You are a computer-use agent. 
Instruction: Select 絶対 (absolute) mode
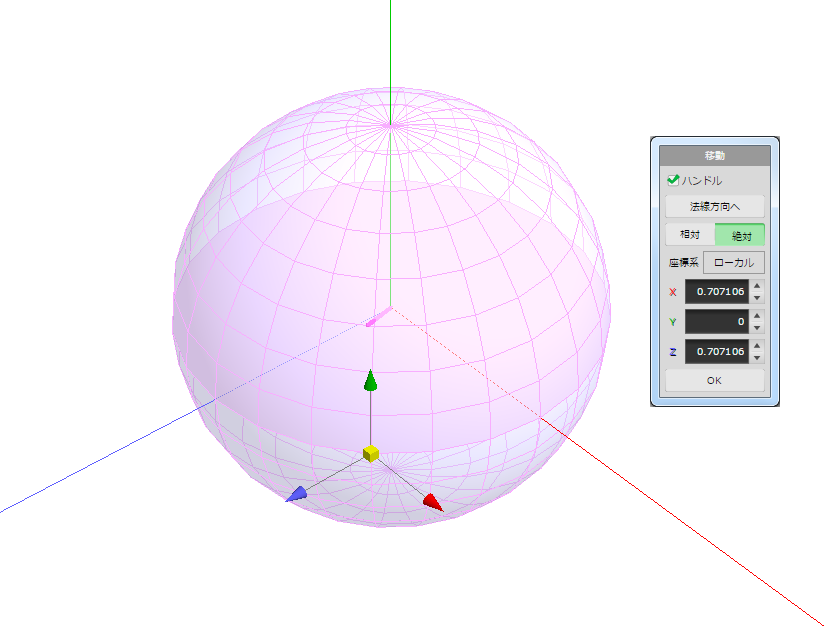click(x=741, y=235)
